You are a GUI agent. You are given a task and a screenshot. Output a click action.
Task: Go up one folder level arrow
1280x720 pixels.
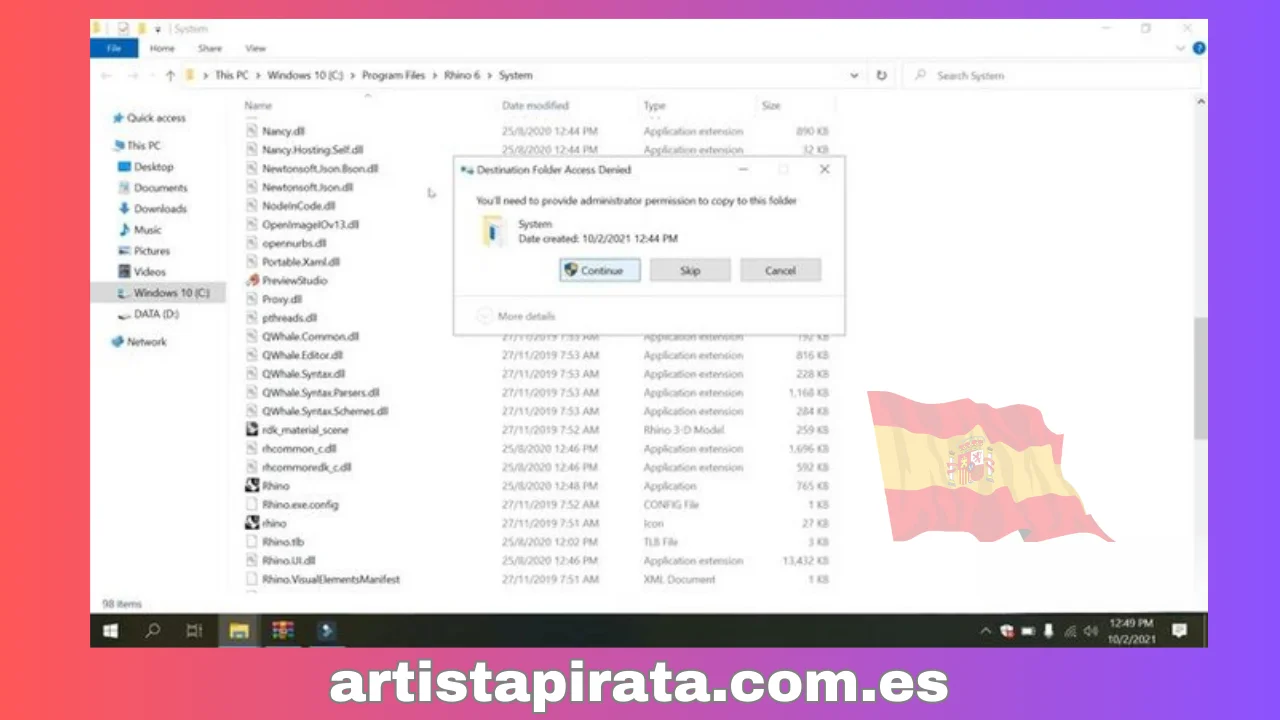tap(170, 76)
